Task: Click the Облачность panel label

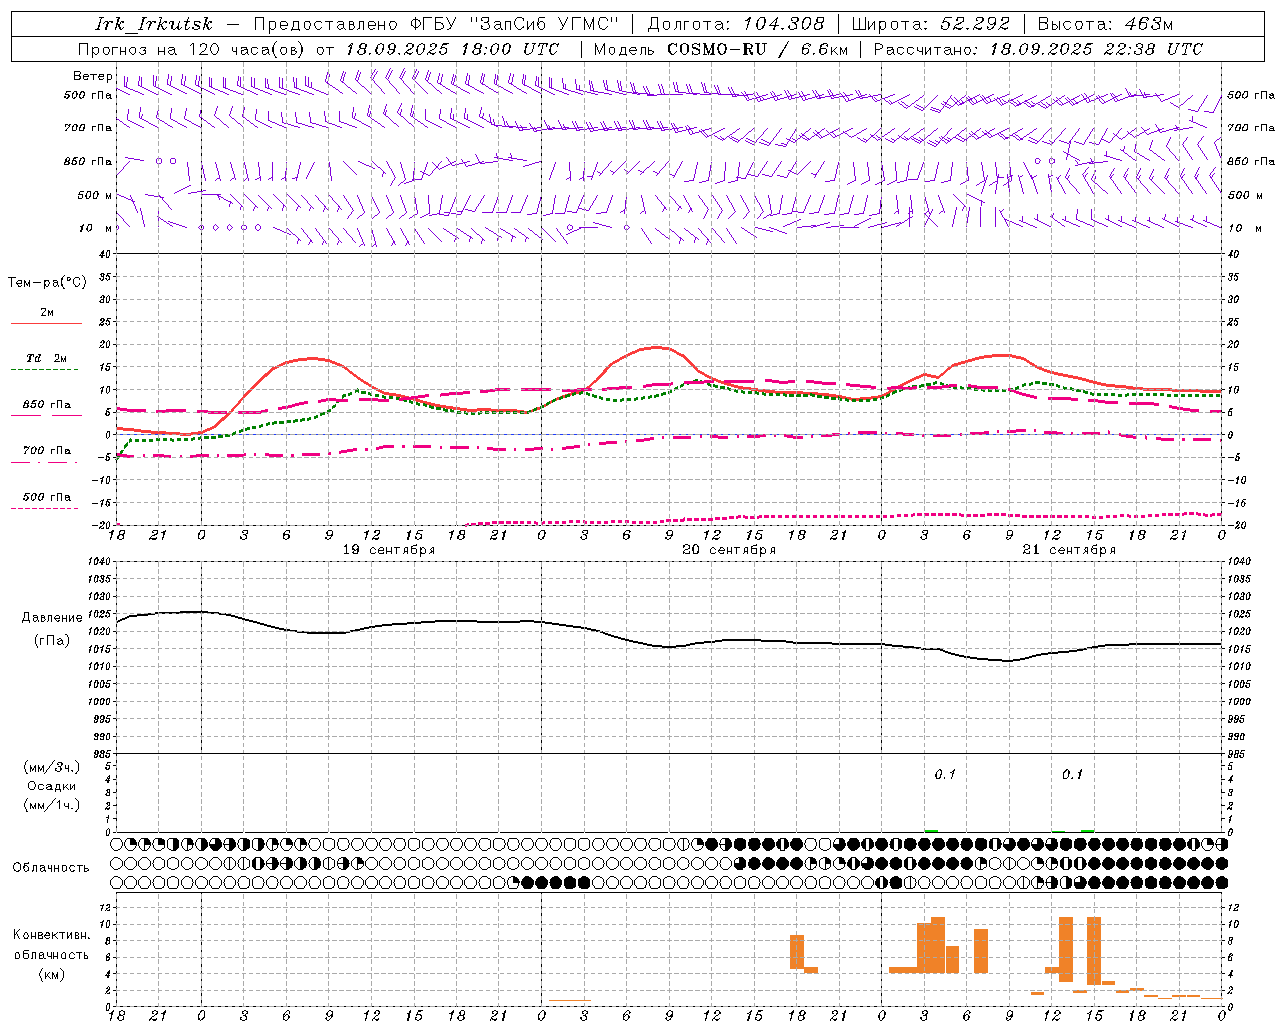Action: [50, 868]
